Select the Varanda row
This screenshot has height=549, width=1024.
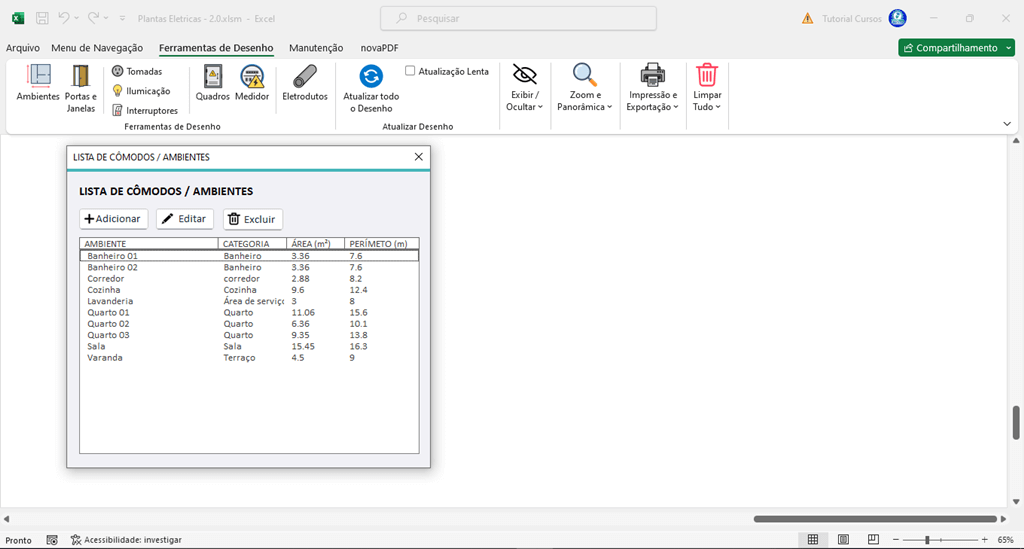pyautogui.click(x=249, y=358)
